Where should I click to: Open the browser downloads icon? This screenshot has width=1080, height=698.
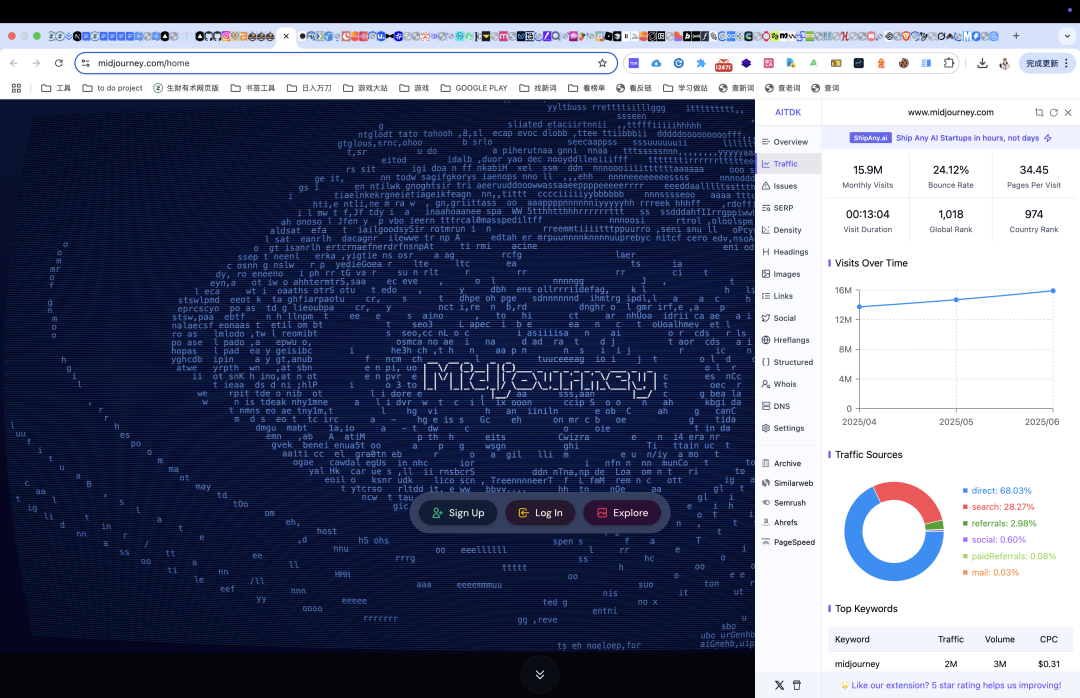pos(982,63)
